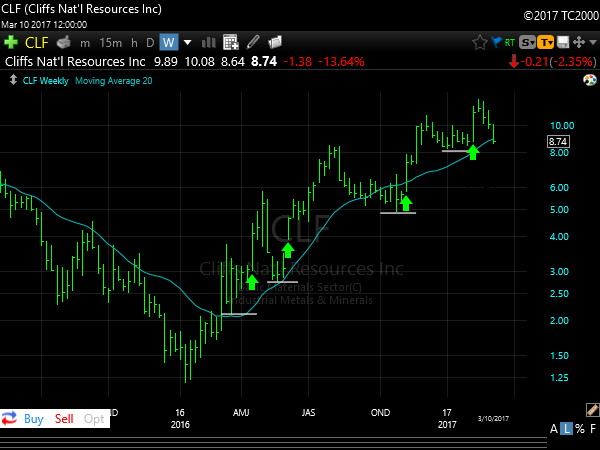This screenshot has width=600, height=450.
Task: Switch chart to monthly 'm' timeframe
Action: pos(85,43)
